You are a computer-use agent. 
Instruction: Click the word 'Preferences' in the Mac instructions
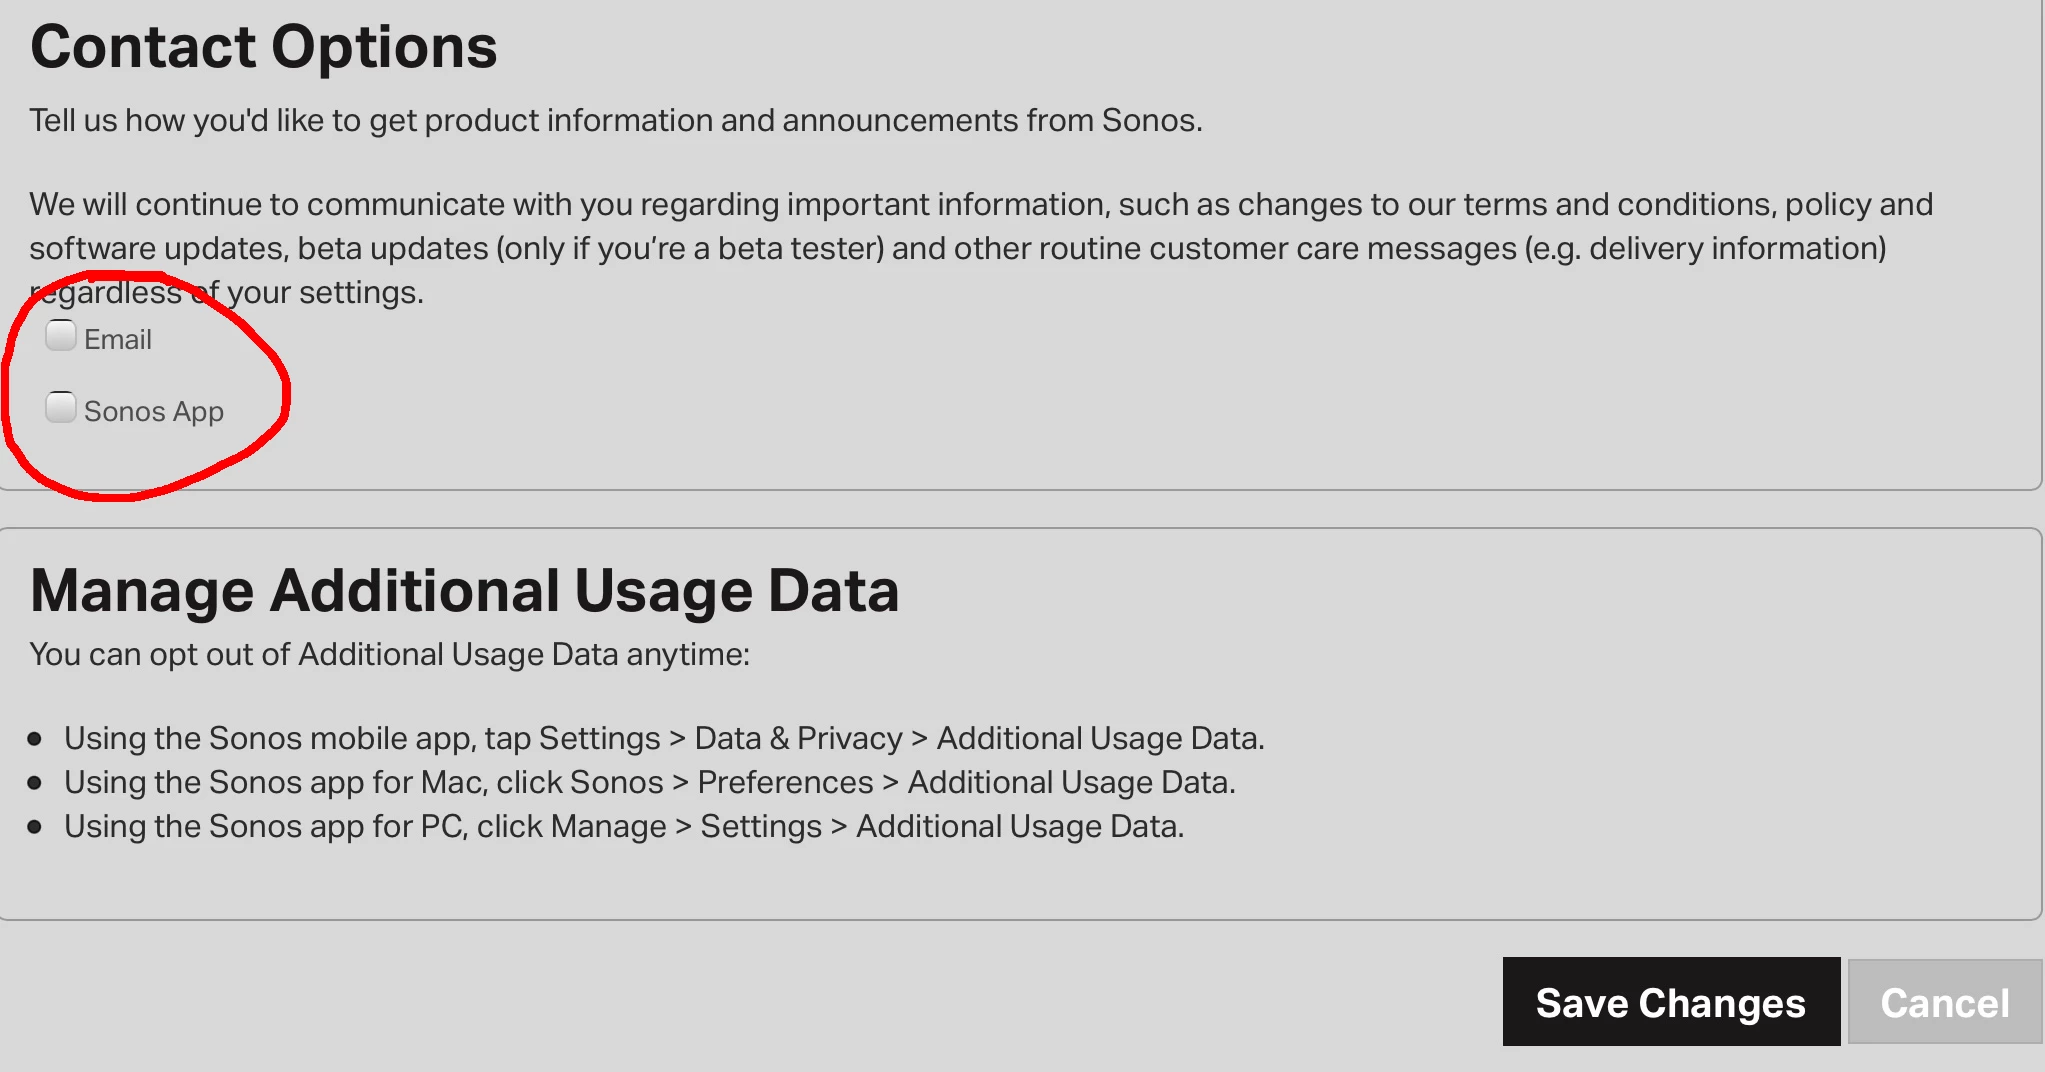[785, 783]
